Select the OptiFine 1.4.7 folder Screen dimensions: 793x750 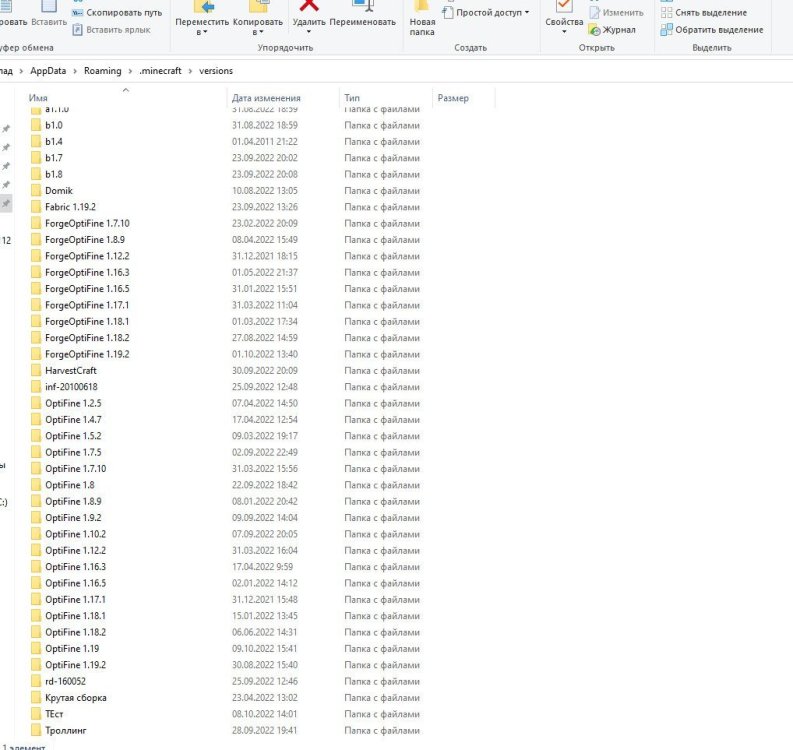(x=73, y=420)
